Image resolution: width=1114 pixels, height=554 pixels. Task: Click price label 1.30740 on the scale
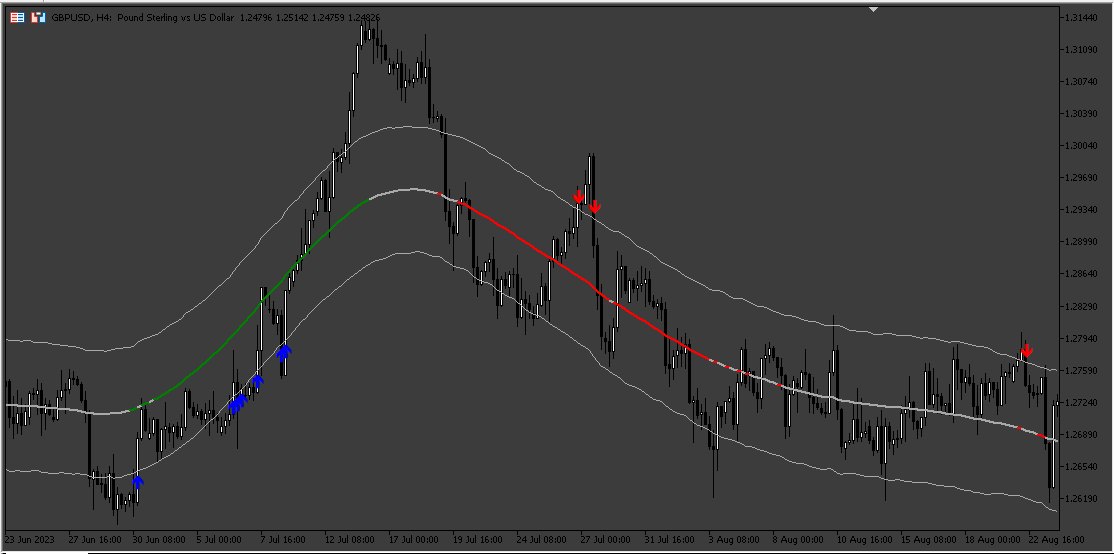pyautogui.click(x=1083, y=82)
